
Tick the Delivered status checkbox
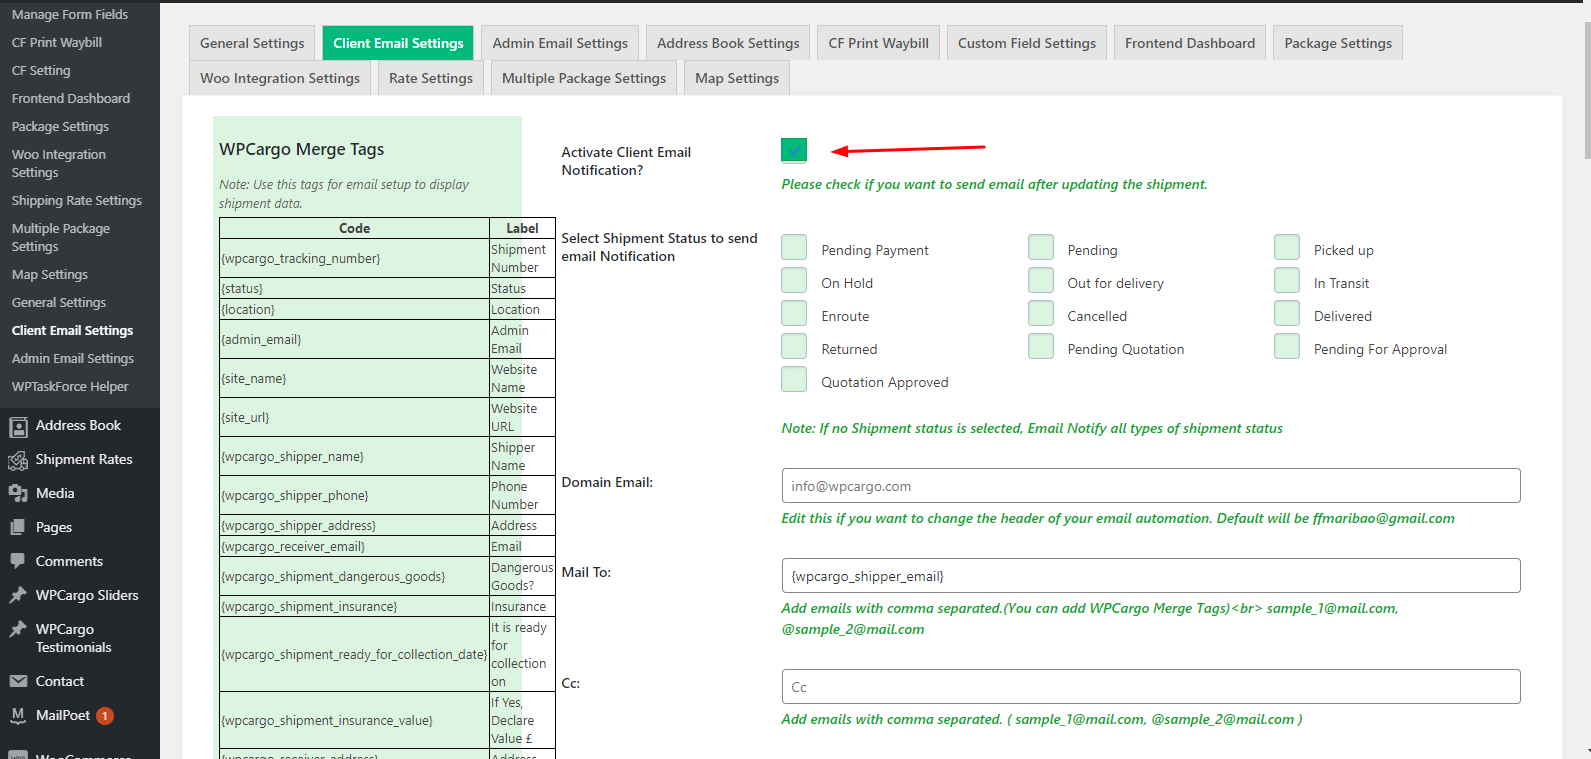(1286, 314)
